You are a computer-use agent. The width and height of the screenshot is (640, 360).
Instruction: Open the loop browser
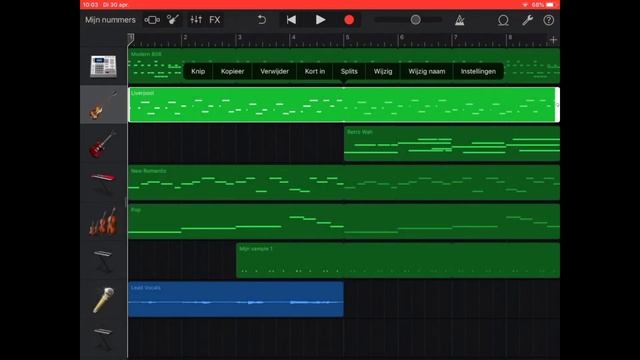point(503,20)
